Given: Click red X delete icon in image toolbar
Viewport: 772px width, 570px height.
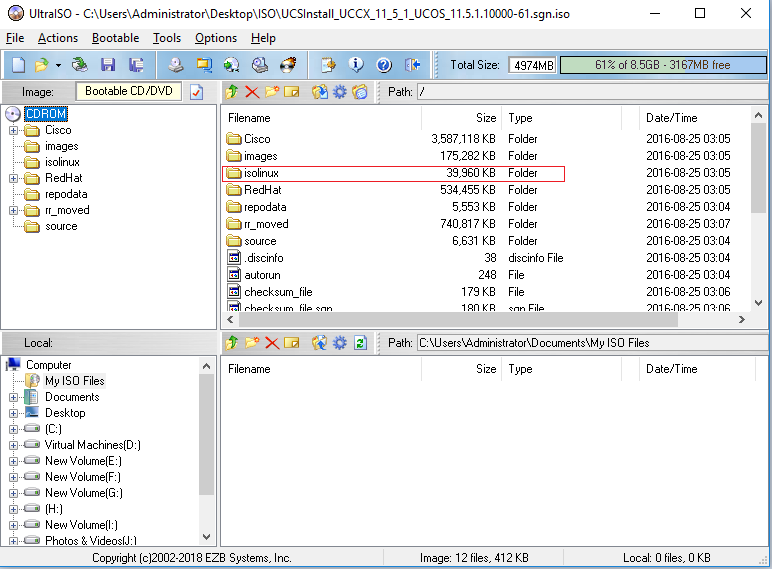Looking at the screenshot, I should pyautogui.click(x=252, y=92).
